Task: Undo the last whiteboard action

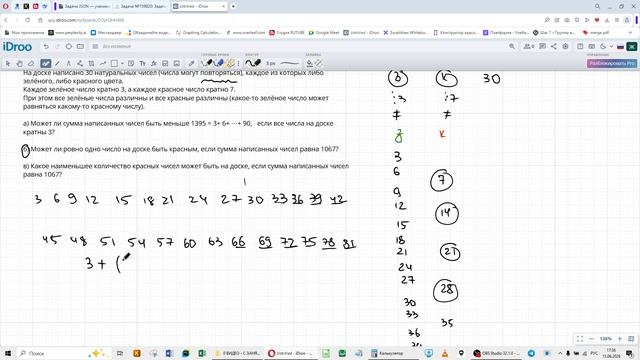Action: [46, 47]
